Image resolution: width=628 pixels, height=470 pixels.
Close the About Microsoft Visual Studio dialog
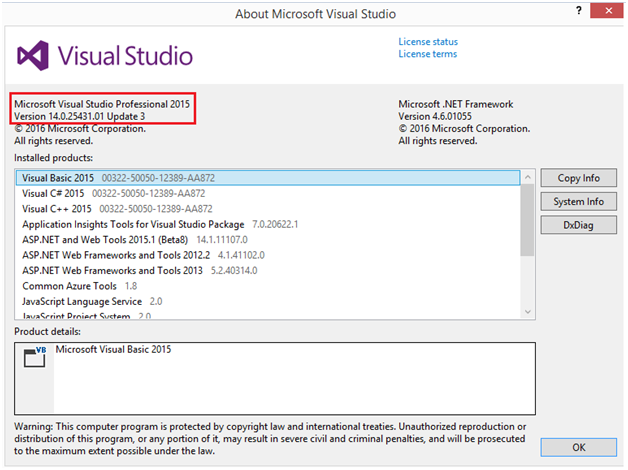click(x=608, y=11)
